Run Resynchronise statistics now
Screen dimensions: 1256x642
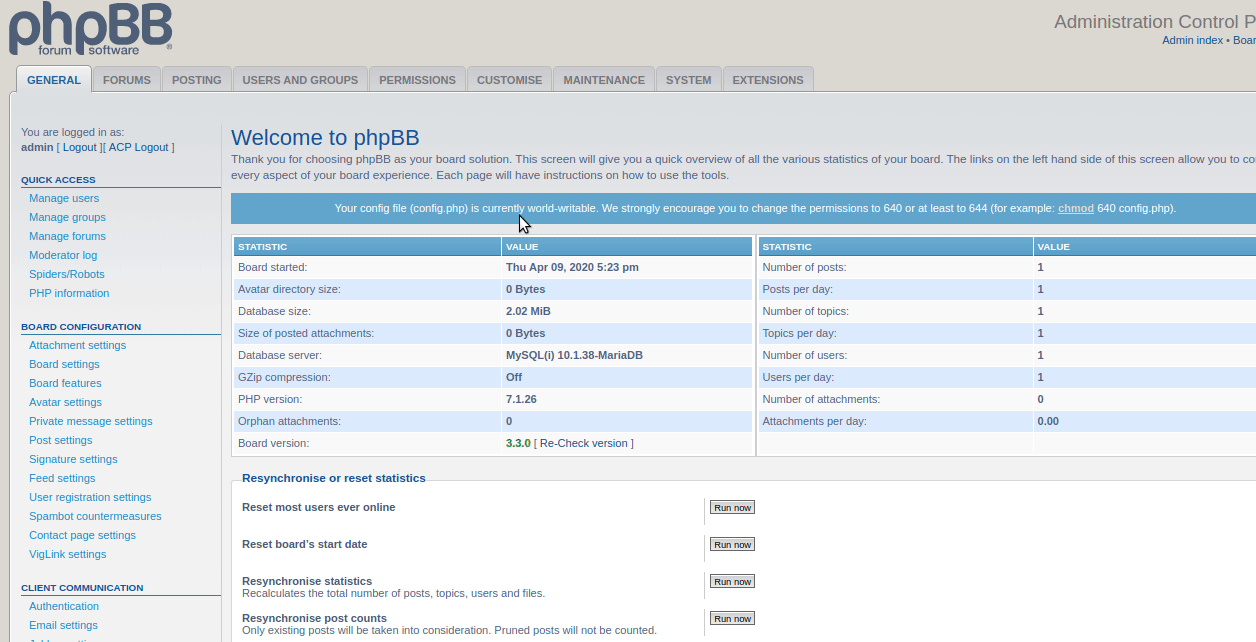coord(732,582)
